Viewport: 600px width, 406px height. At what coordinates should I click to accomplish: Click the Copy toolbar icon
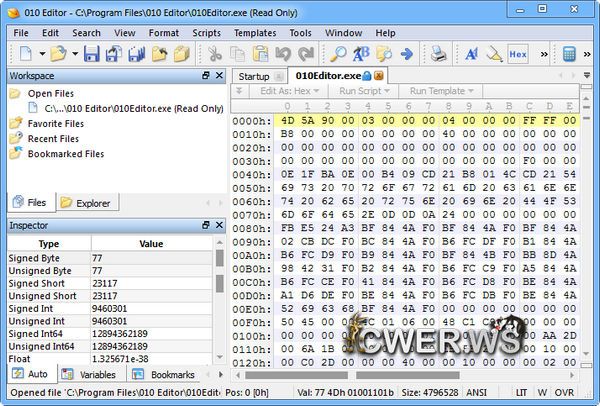click(x=237, y=54)
